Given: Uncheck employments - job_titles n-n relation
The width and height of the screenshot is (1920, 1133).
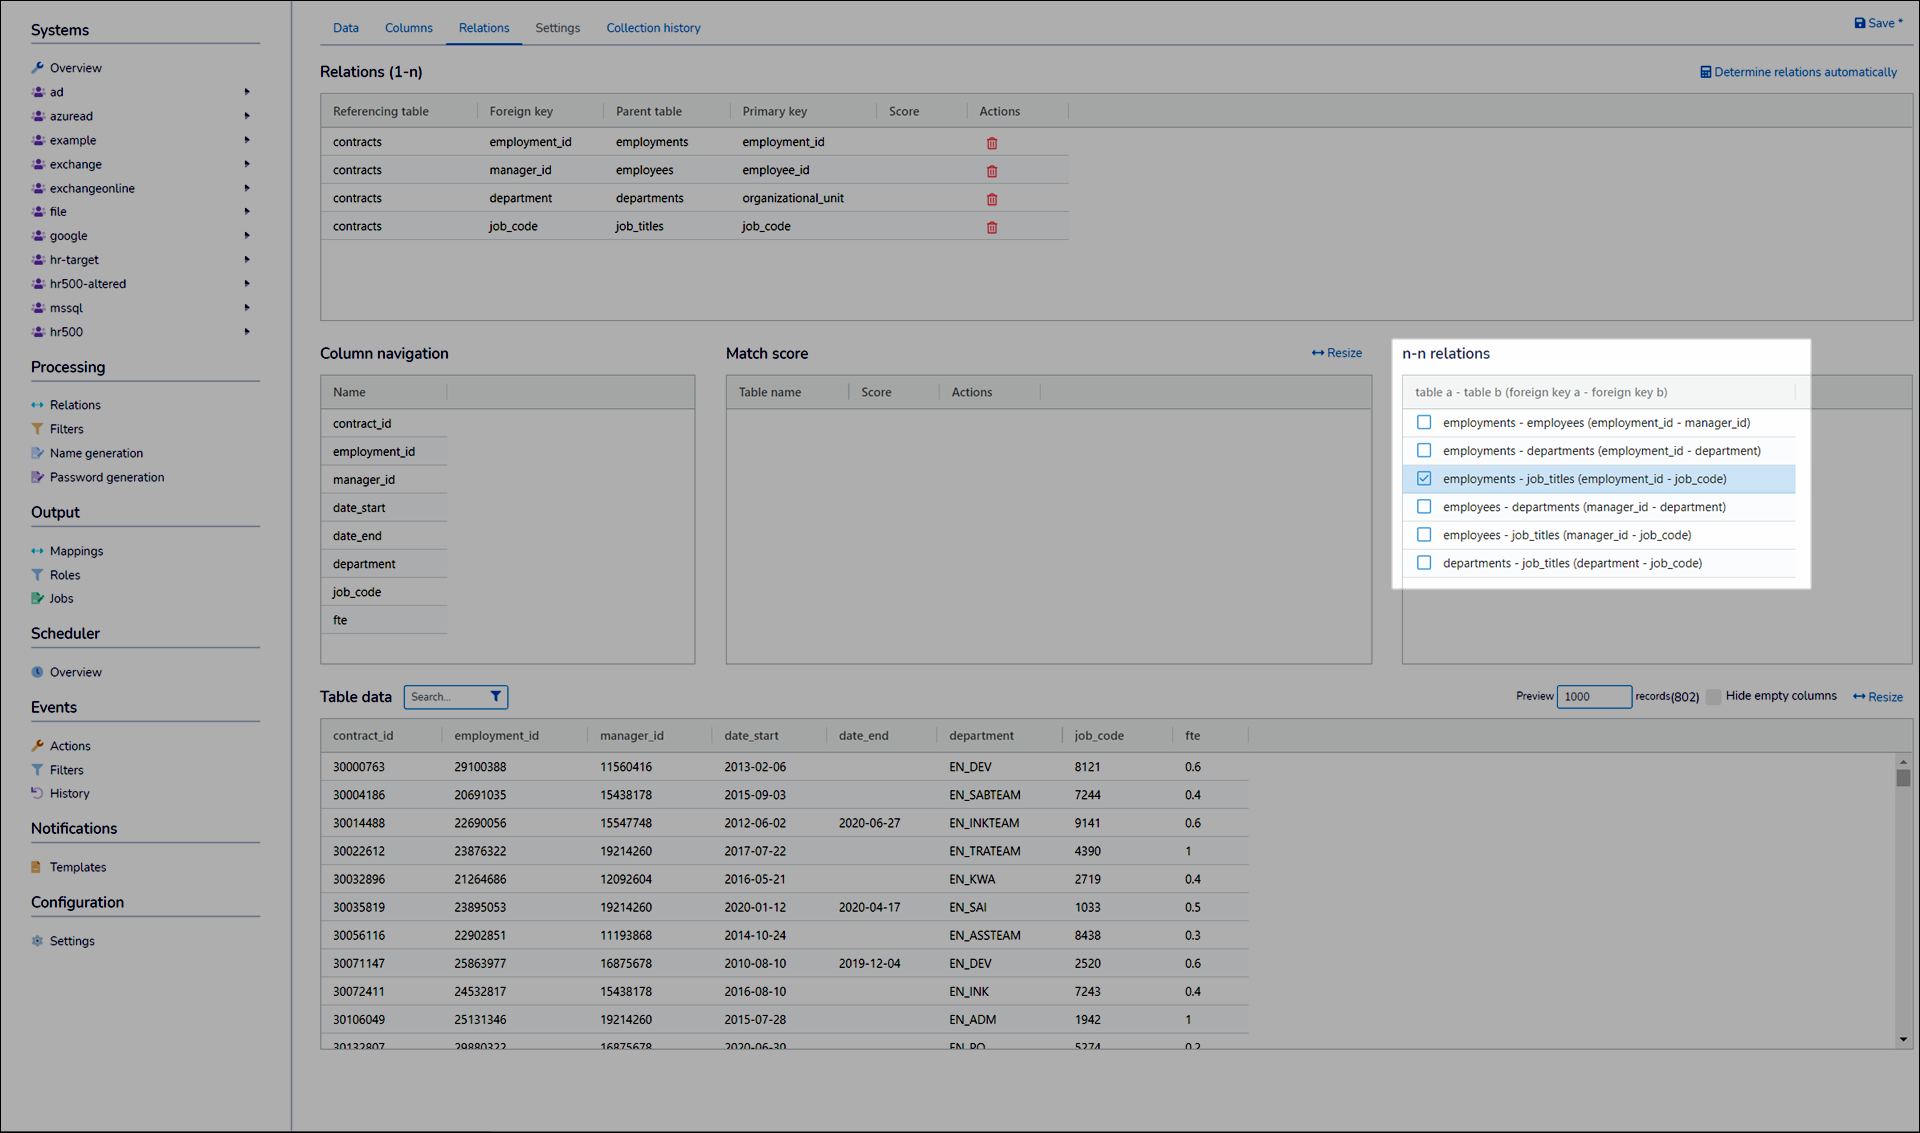Looking at the screenshot, I should tap(1424, 479).
